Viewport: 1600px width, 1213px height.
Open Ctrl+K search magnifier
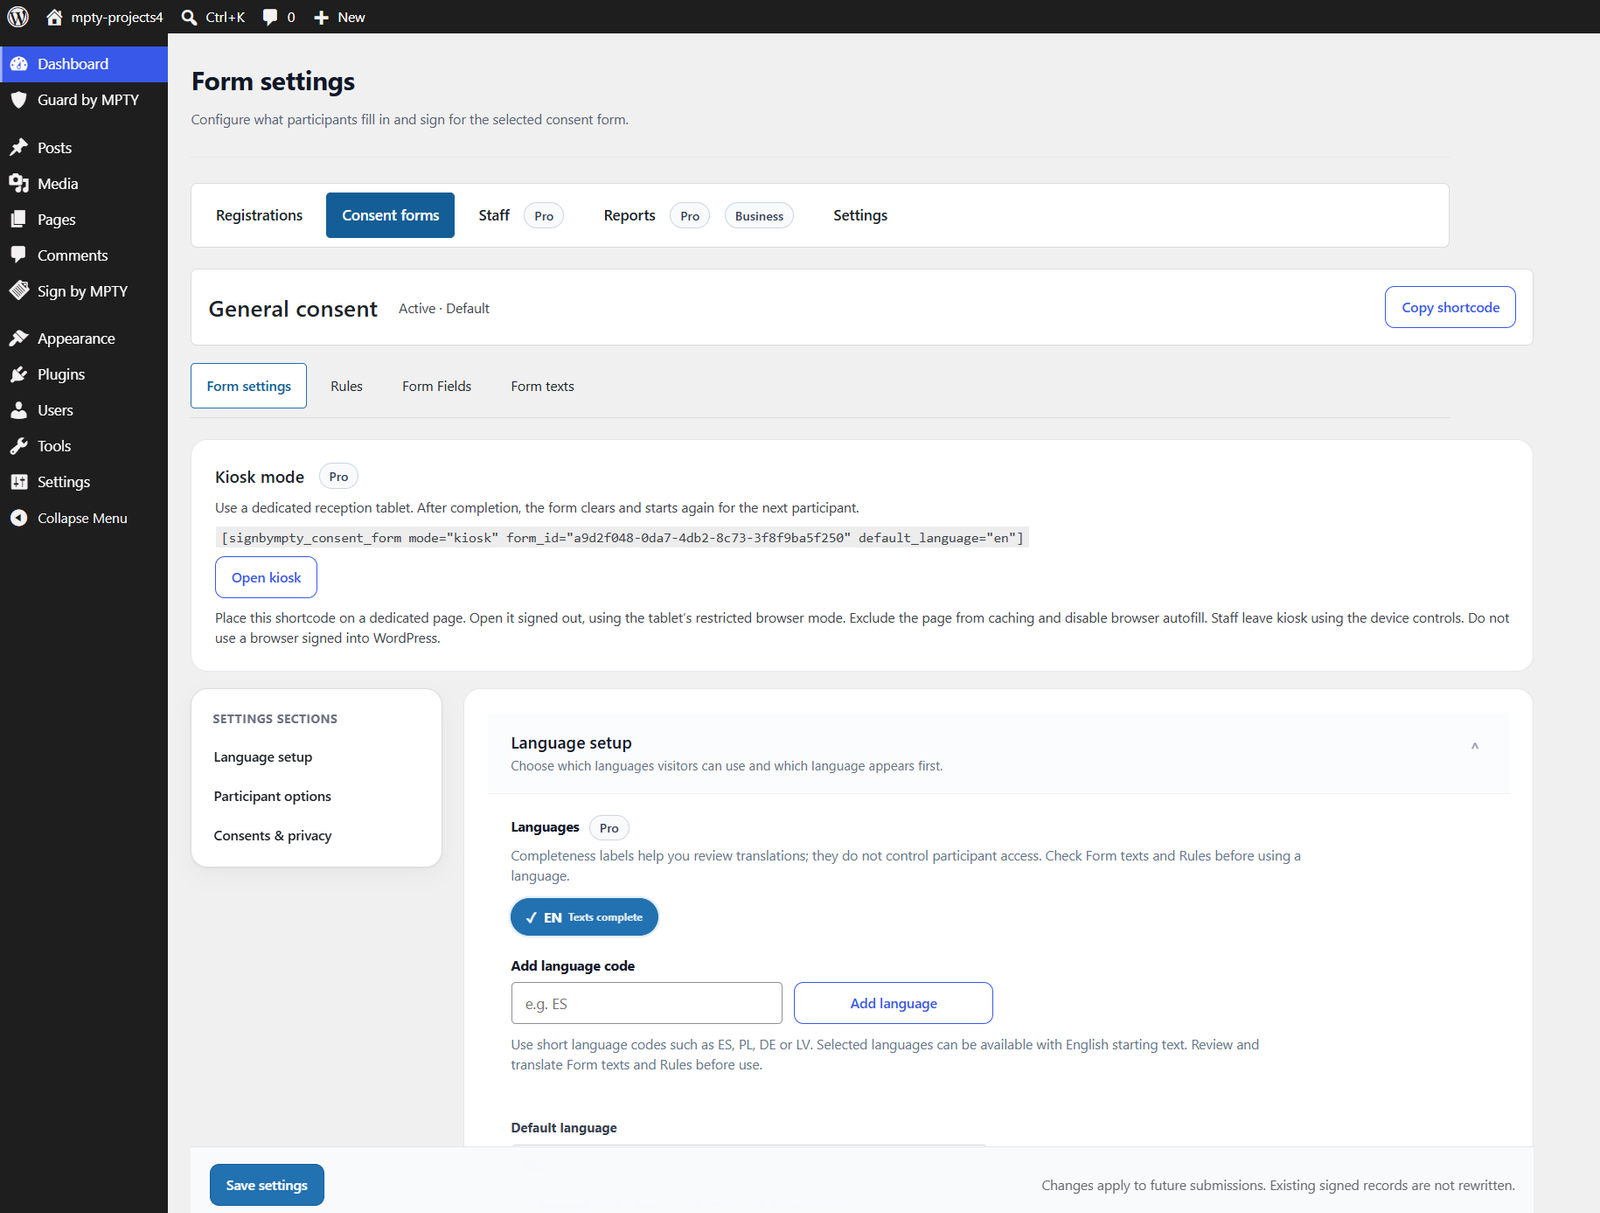point(189,17)
